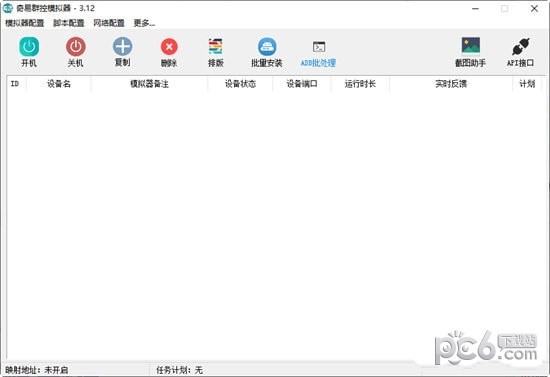The image size is (550, 377).
Task: Open the 网络配置 menu
Action: coord(109,23)
